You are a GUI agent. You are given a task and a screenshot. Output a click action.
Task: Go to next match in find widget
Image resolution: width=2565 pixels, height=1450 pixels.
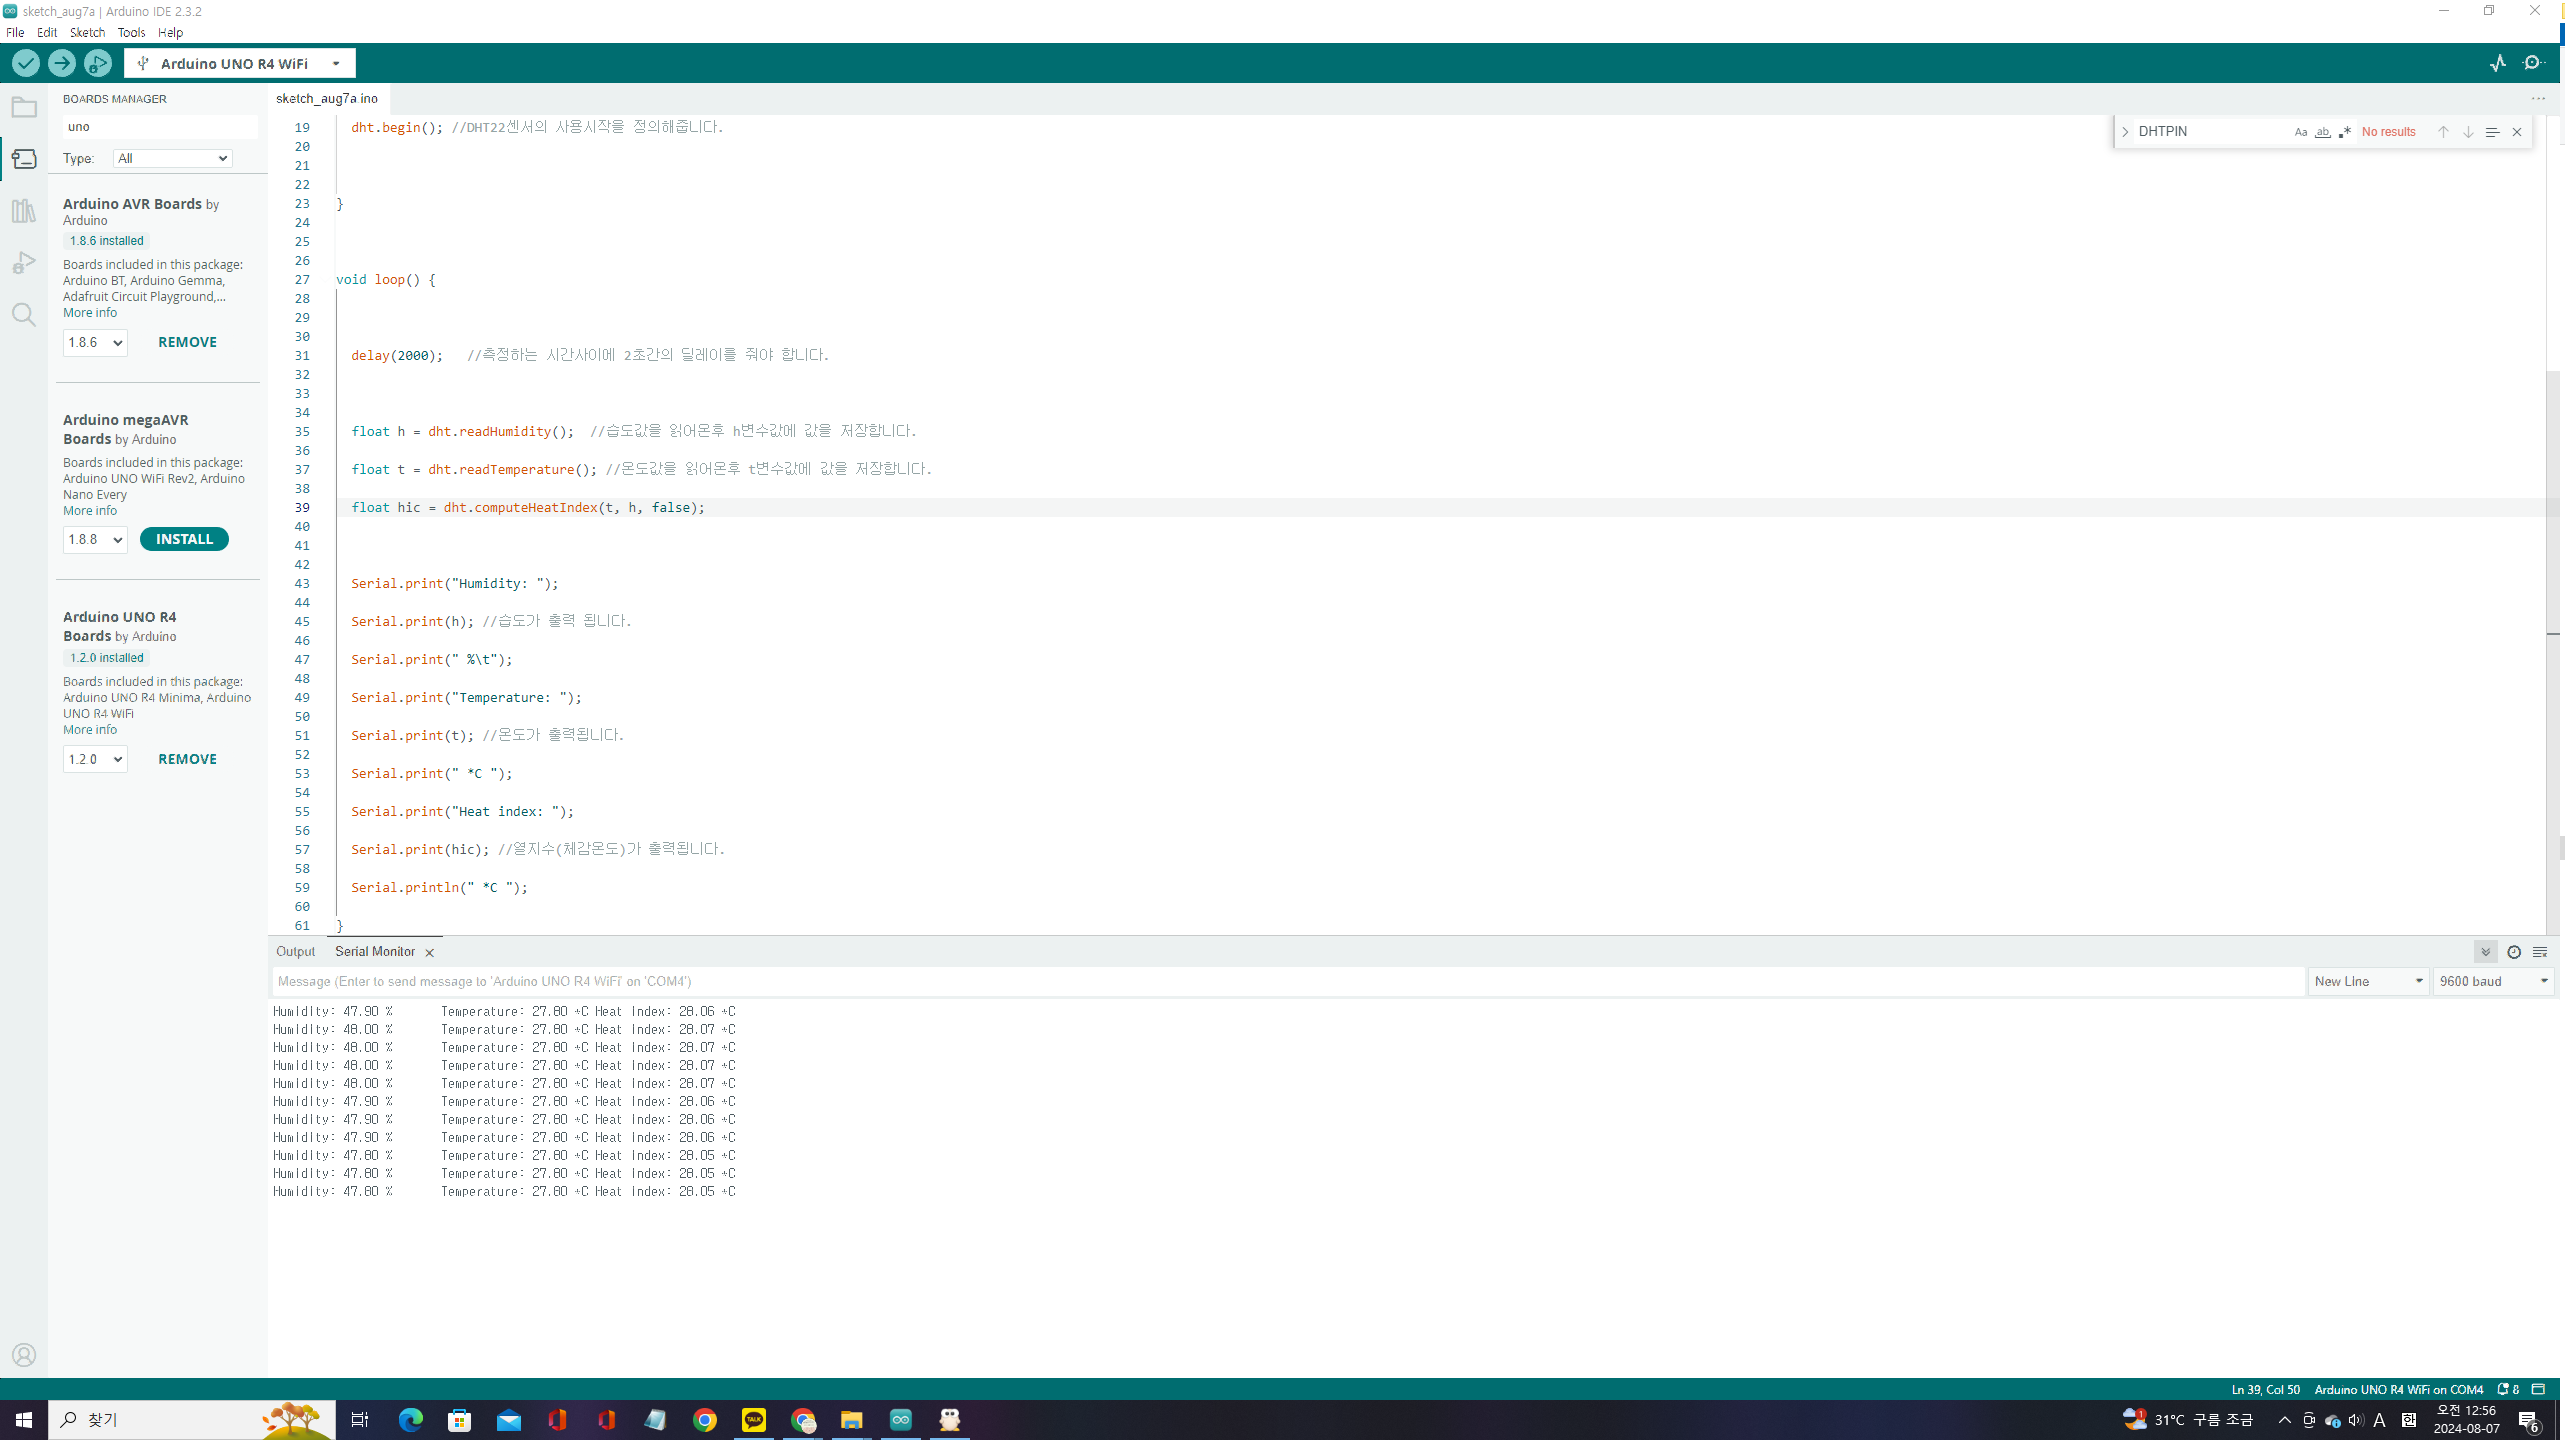coord(2468,132)
